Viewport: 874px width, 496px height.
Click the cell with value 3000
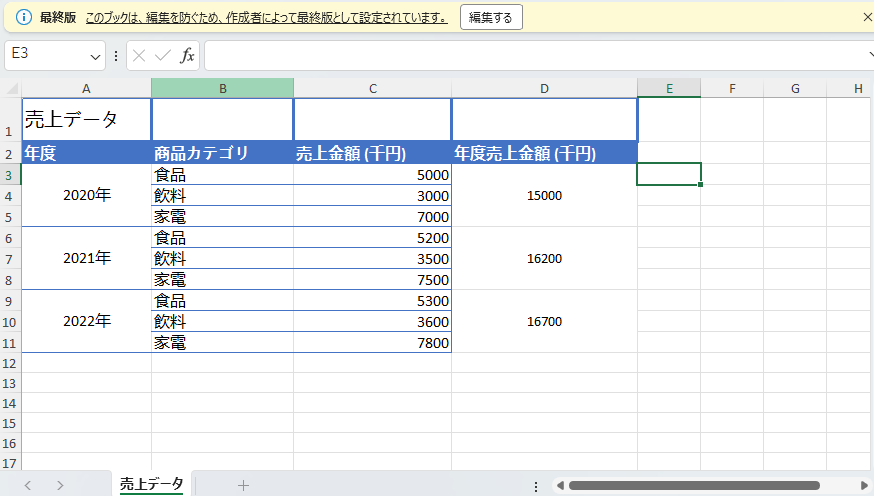click(372, 196)
